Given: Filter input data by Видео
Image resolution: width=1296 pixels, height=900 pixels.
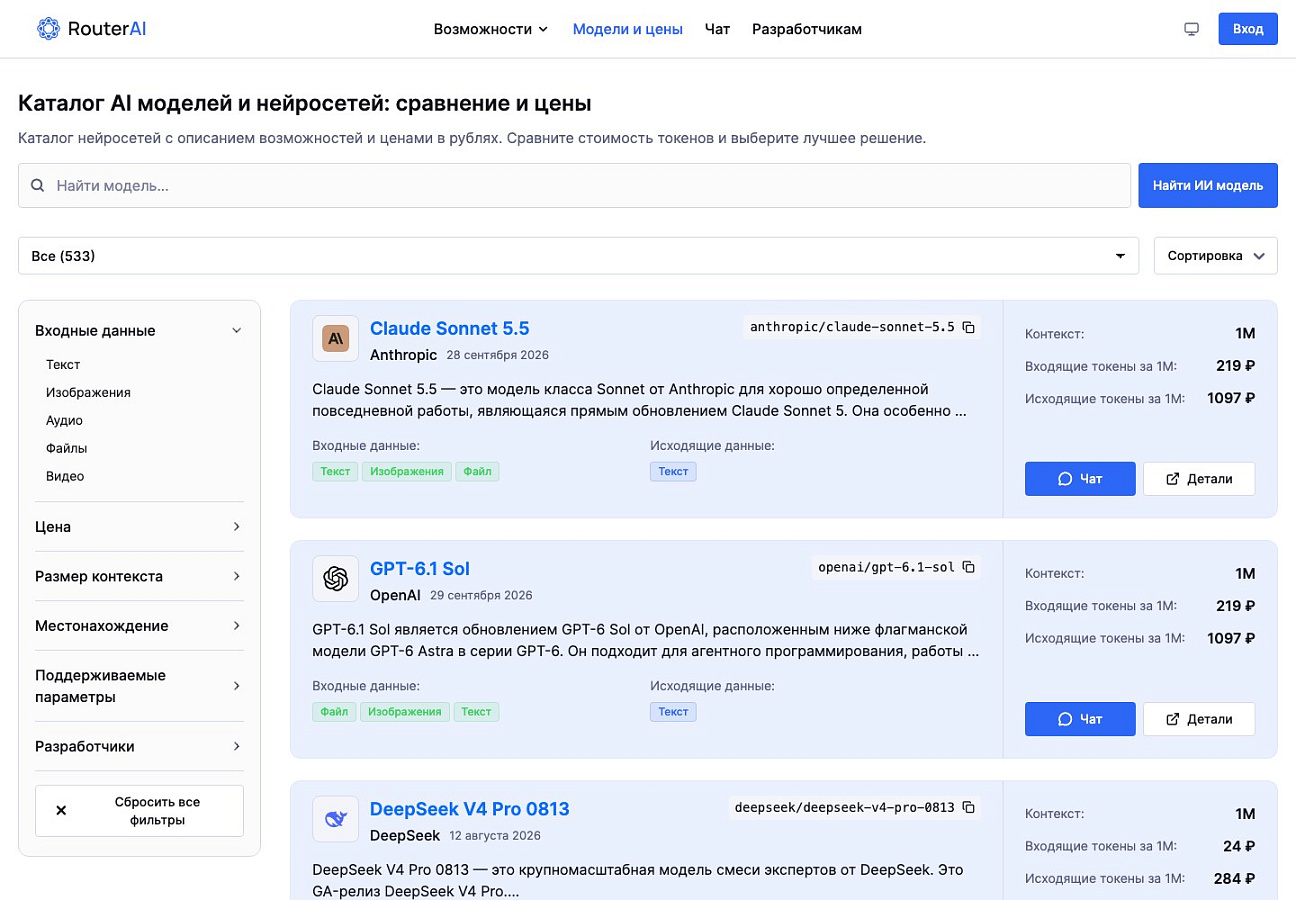Looking at the screenshot, I should 65,476.
